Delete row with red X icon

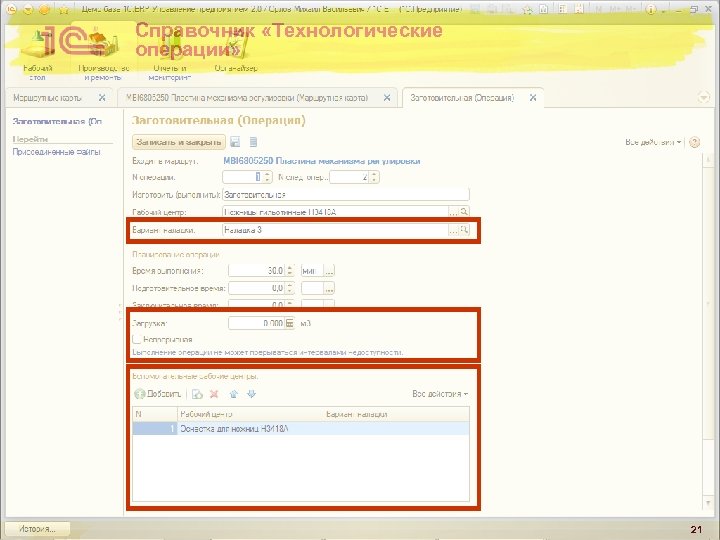coord(214,394)
